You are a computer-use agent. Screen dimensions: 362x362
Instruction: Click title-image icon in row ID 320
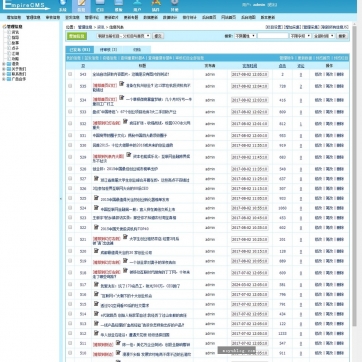point(96,251)
